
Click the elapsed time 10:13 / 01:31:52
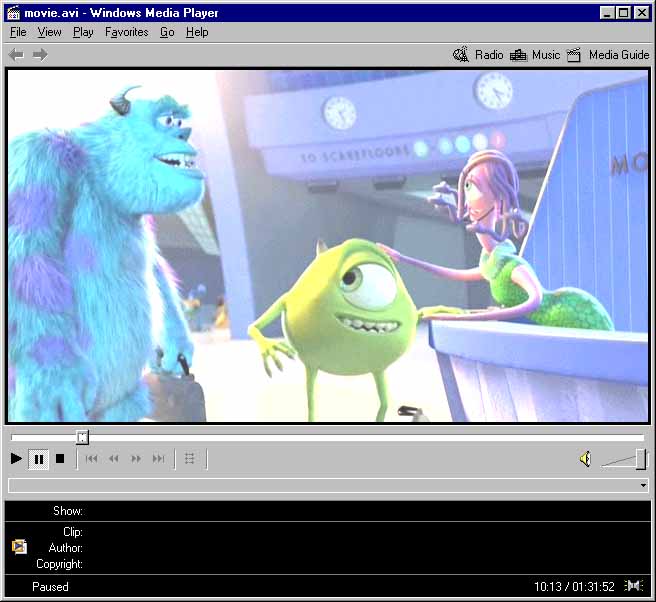[574, 587]
